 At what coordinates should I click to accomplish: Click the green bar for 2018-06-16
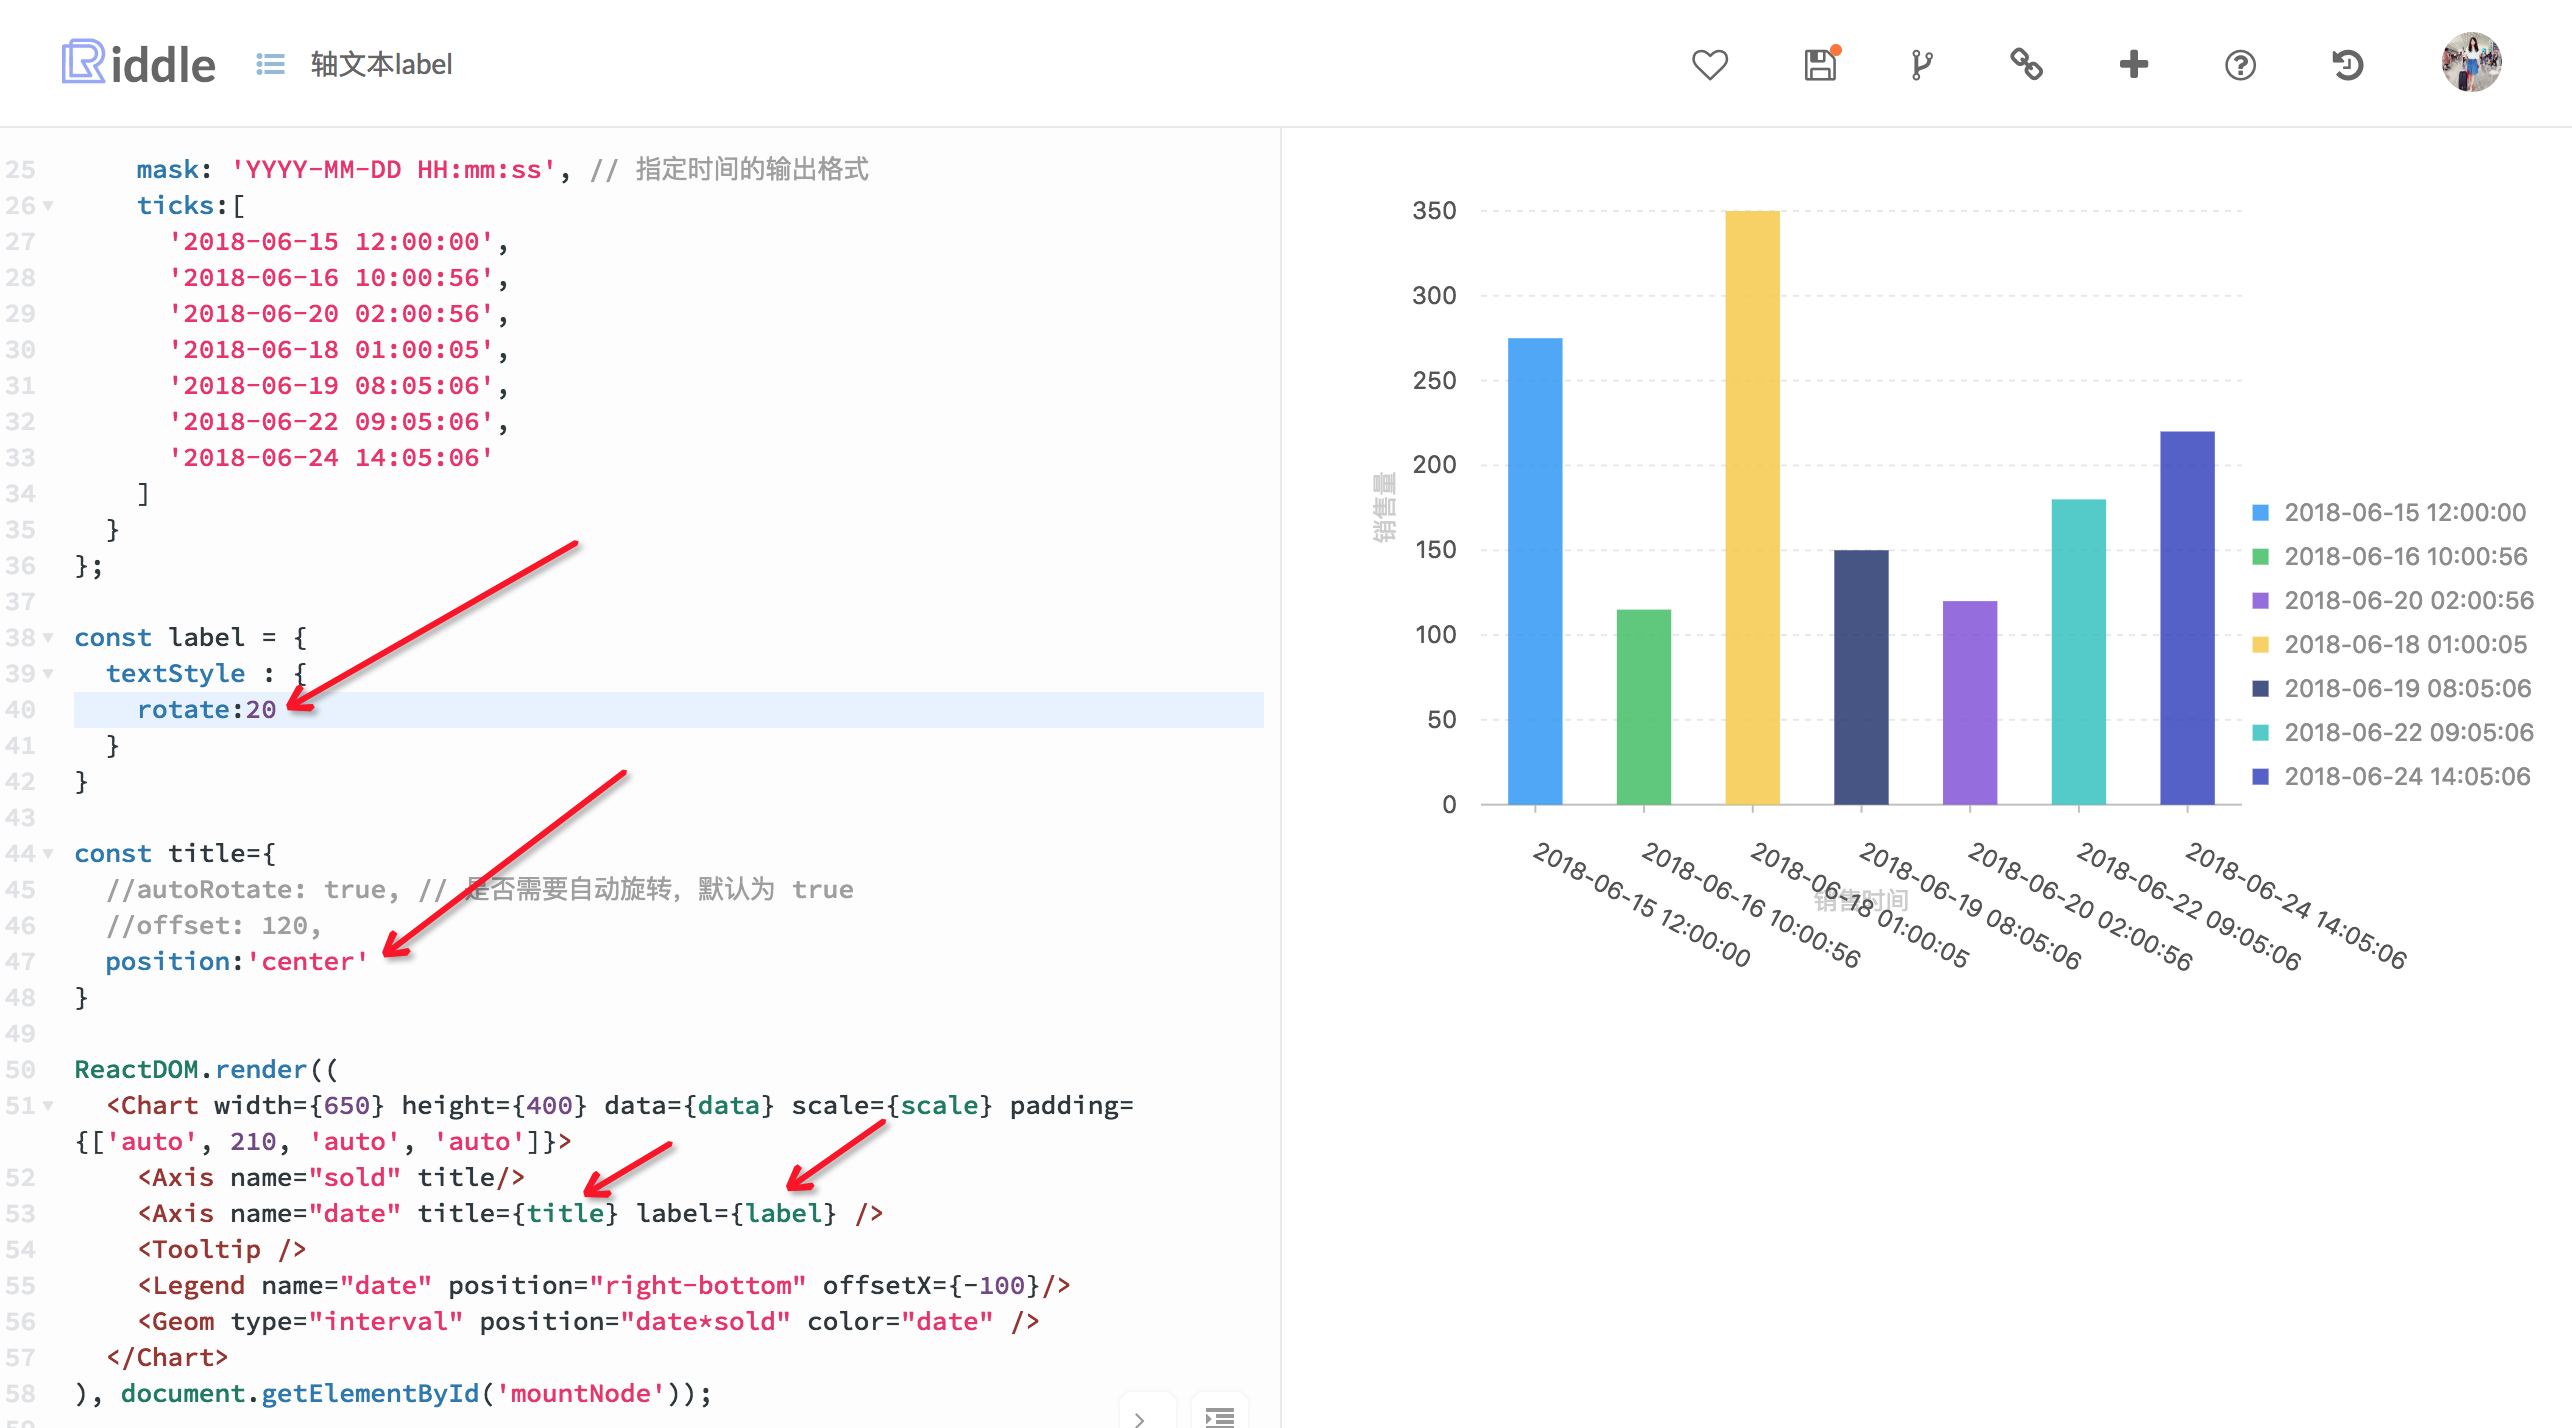(x=1644, y=706)
